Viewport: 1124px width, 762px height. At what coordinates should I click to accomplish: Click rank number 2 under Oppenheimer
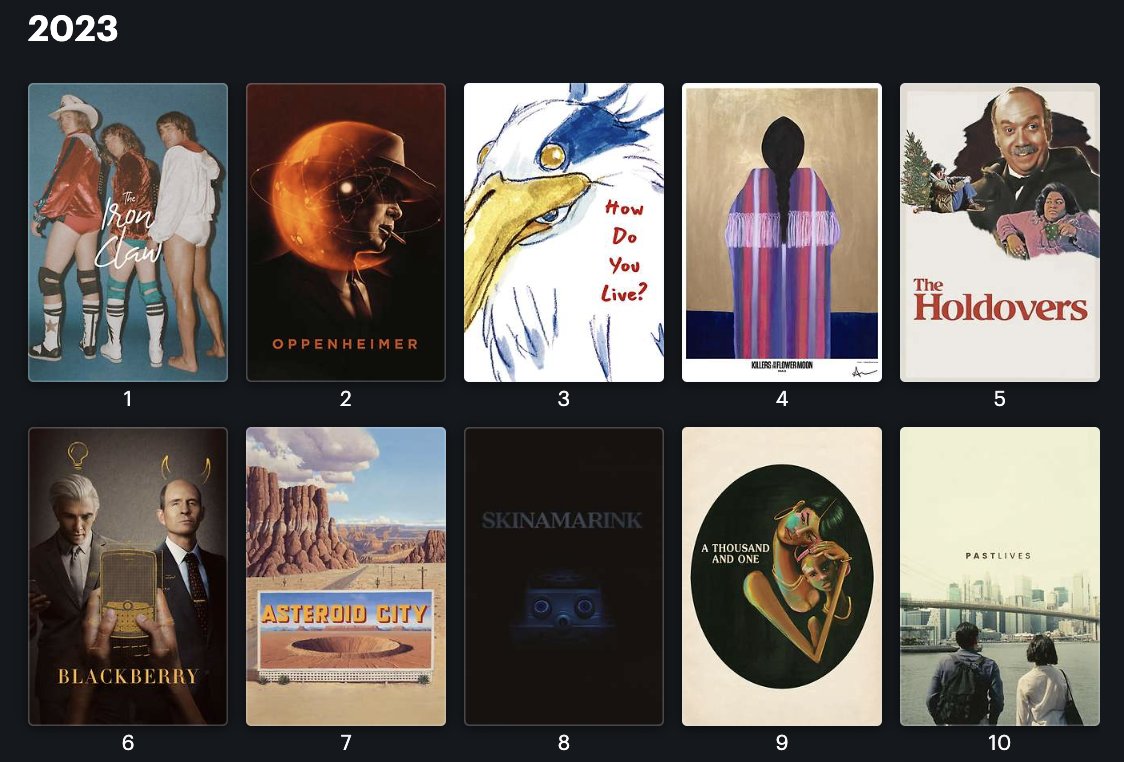pyautogui.click(x=346, y=399)
